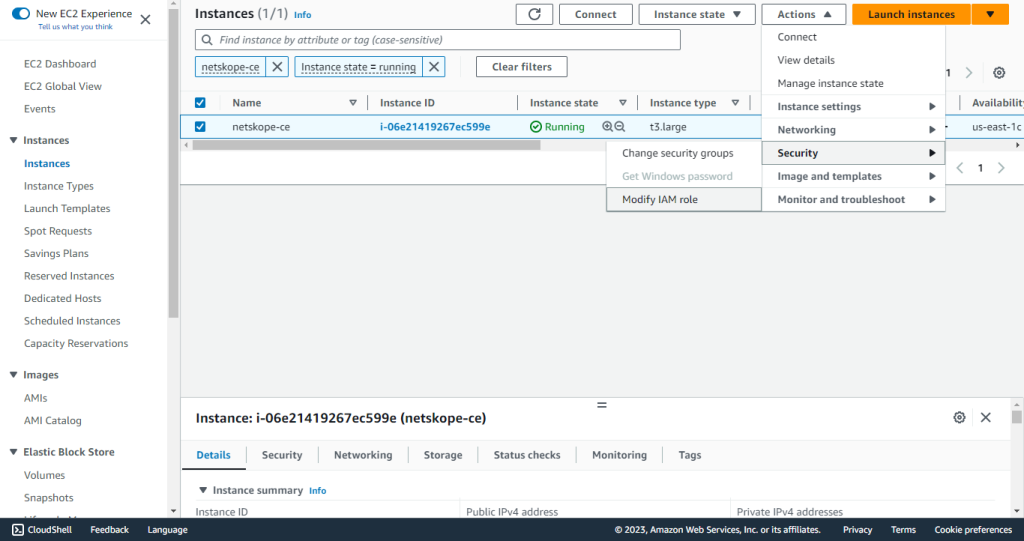Open Instance settings submenu

853,107
